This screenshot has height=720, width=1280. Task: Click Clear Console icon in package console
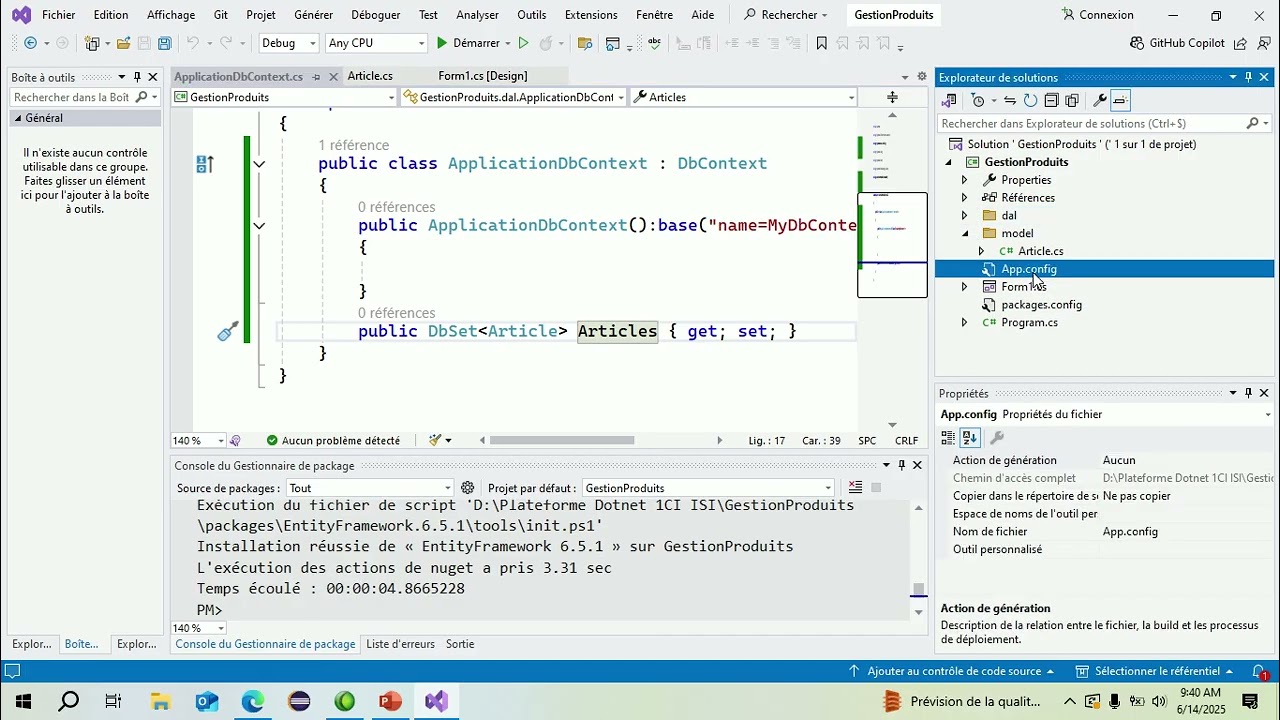tap(855, 487)
